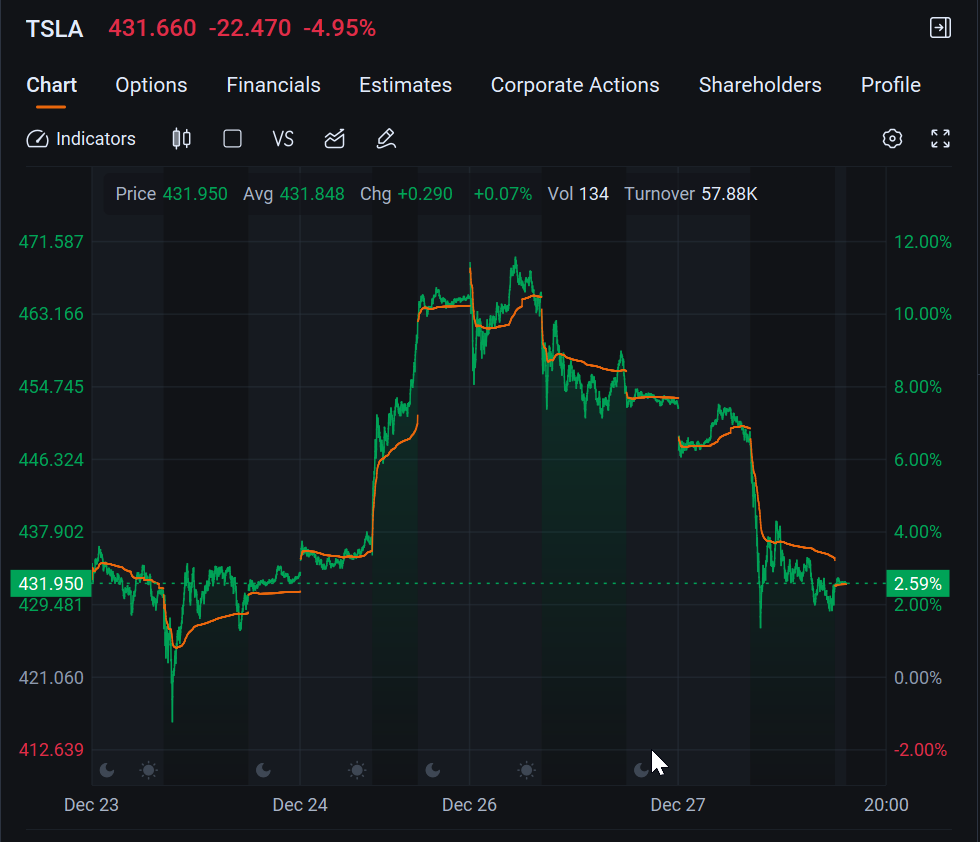Viewport: 980px width, 842px height.
Task: Open the VS compare tool
Action: [283, 139]
